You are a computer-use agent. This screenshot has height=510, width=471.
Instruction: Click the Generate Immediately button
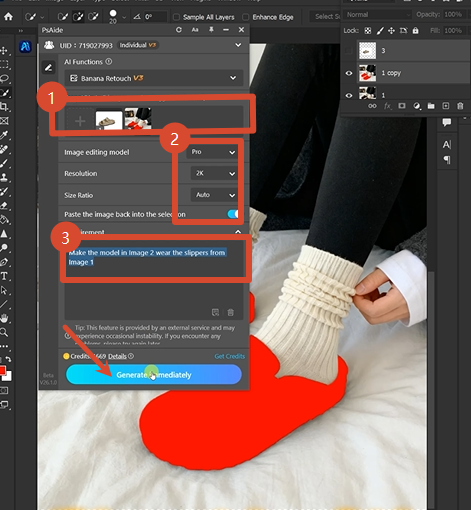(154, 374)
